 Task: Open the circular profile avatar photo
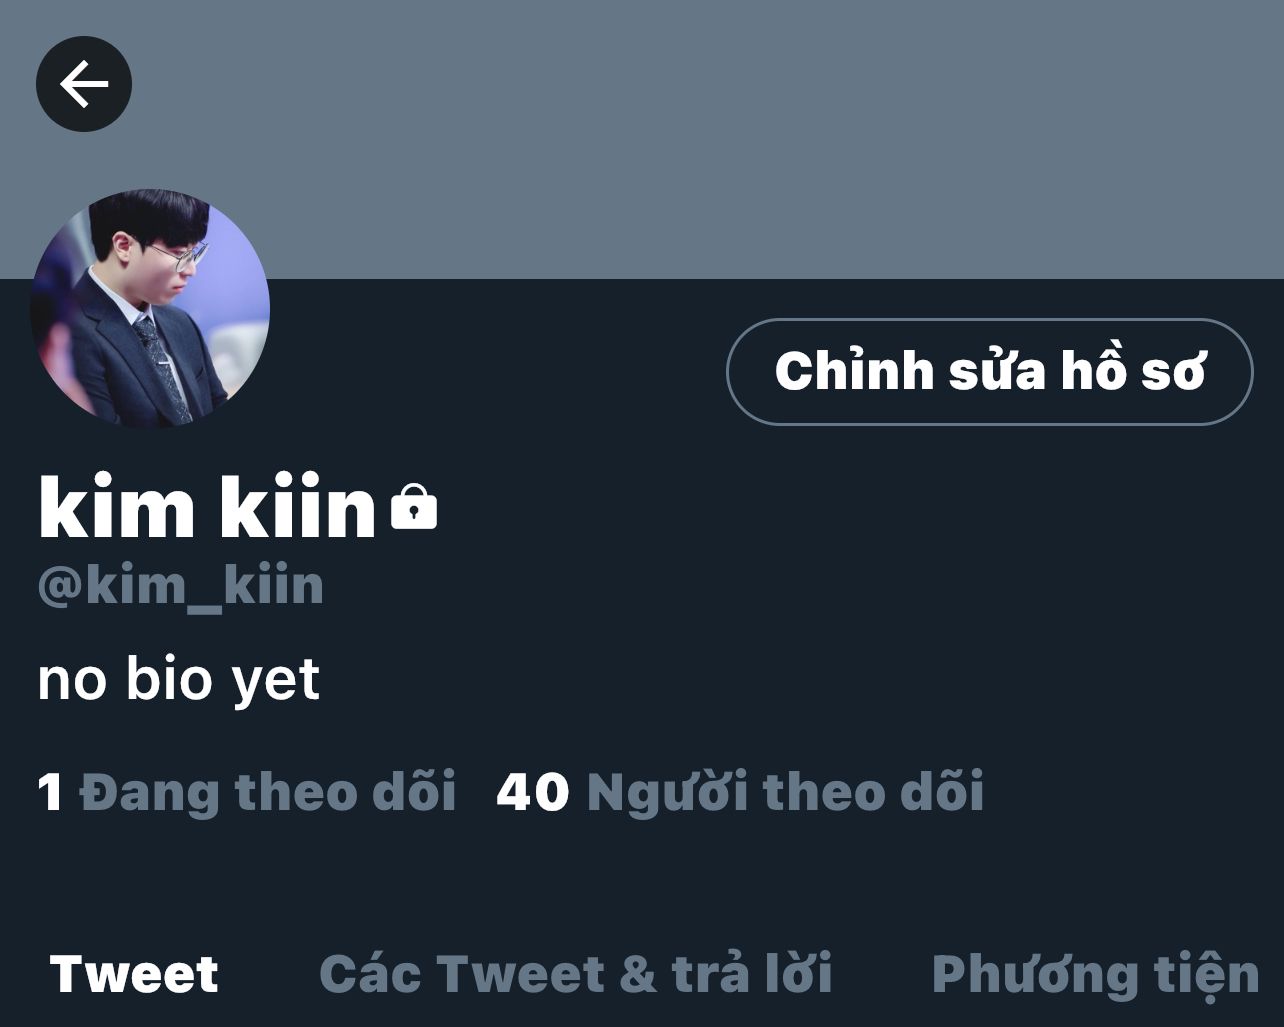[150, 308]
